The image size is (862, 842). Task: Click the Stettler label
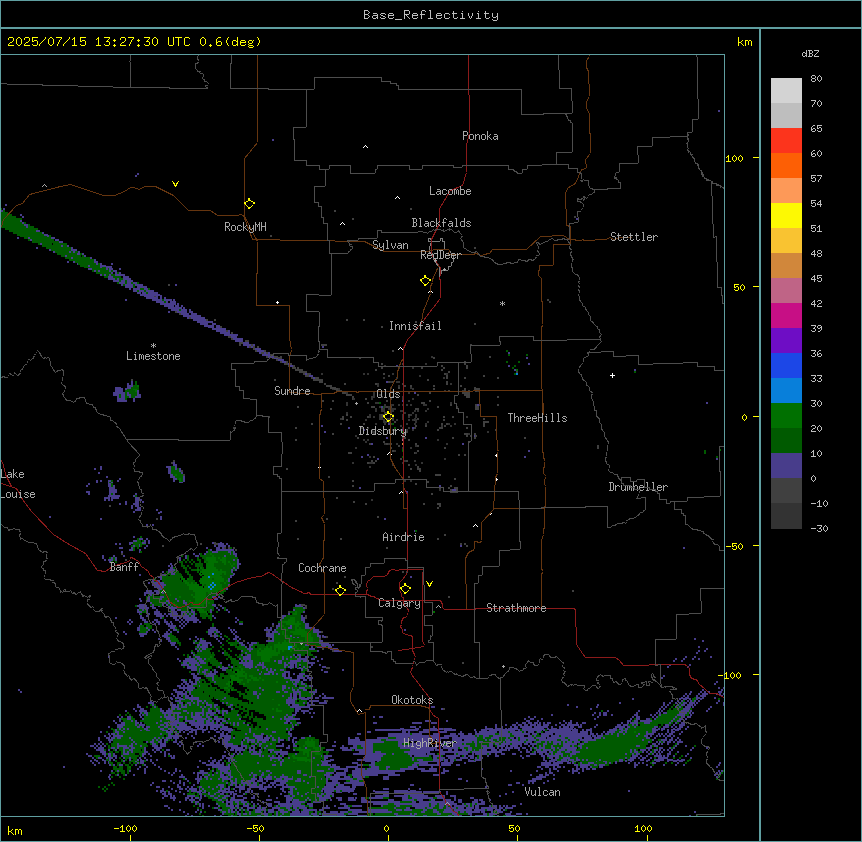click(x=633, y=237)
